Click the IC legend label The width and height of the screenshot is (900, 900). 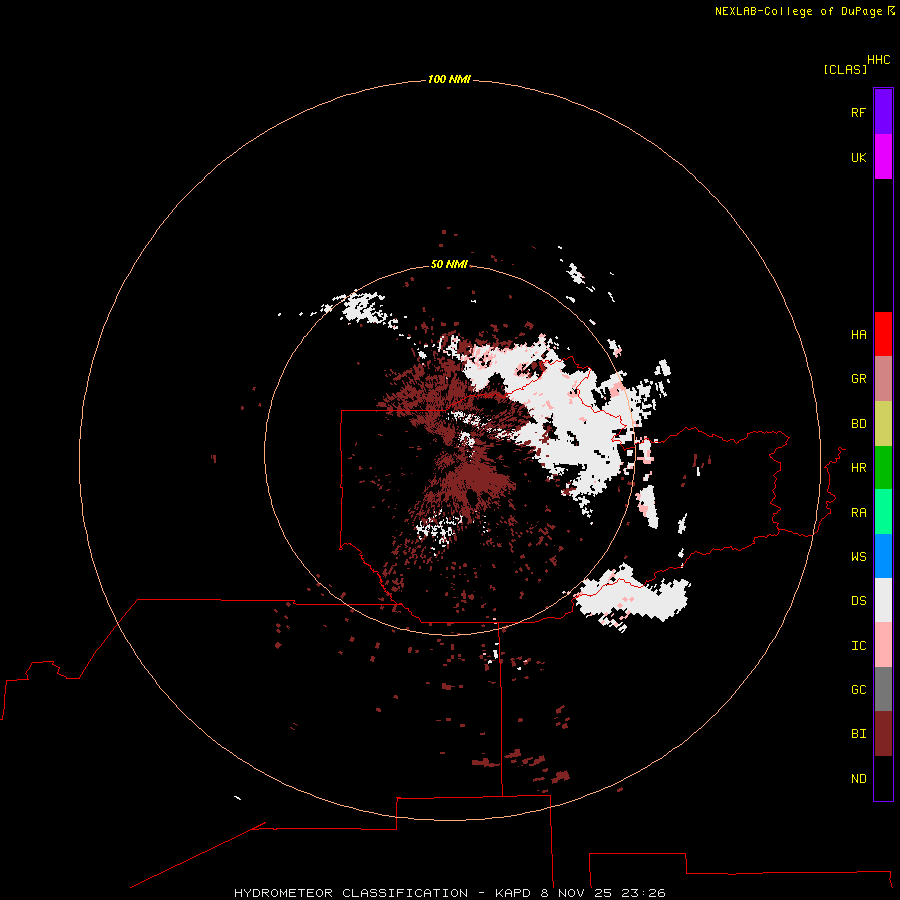pos(858,646)
